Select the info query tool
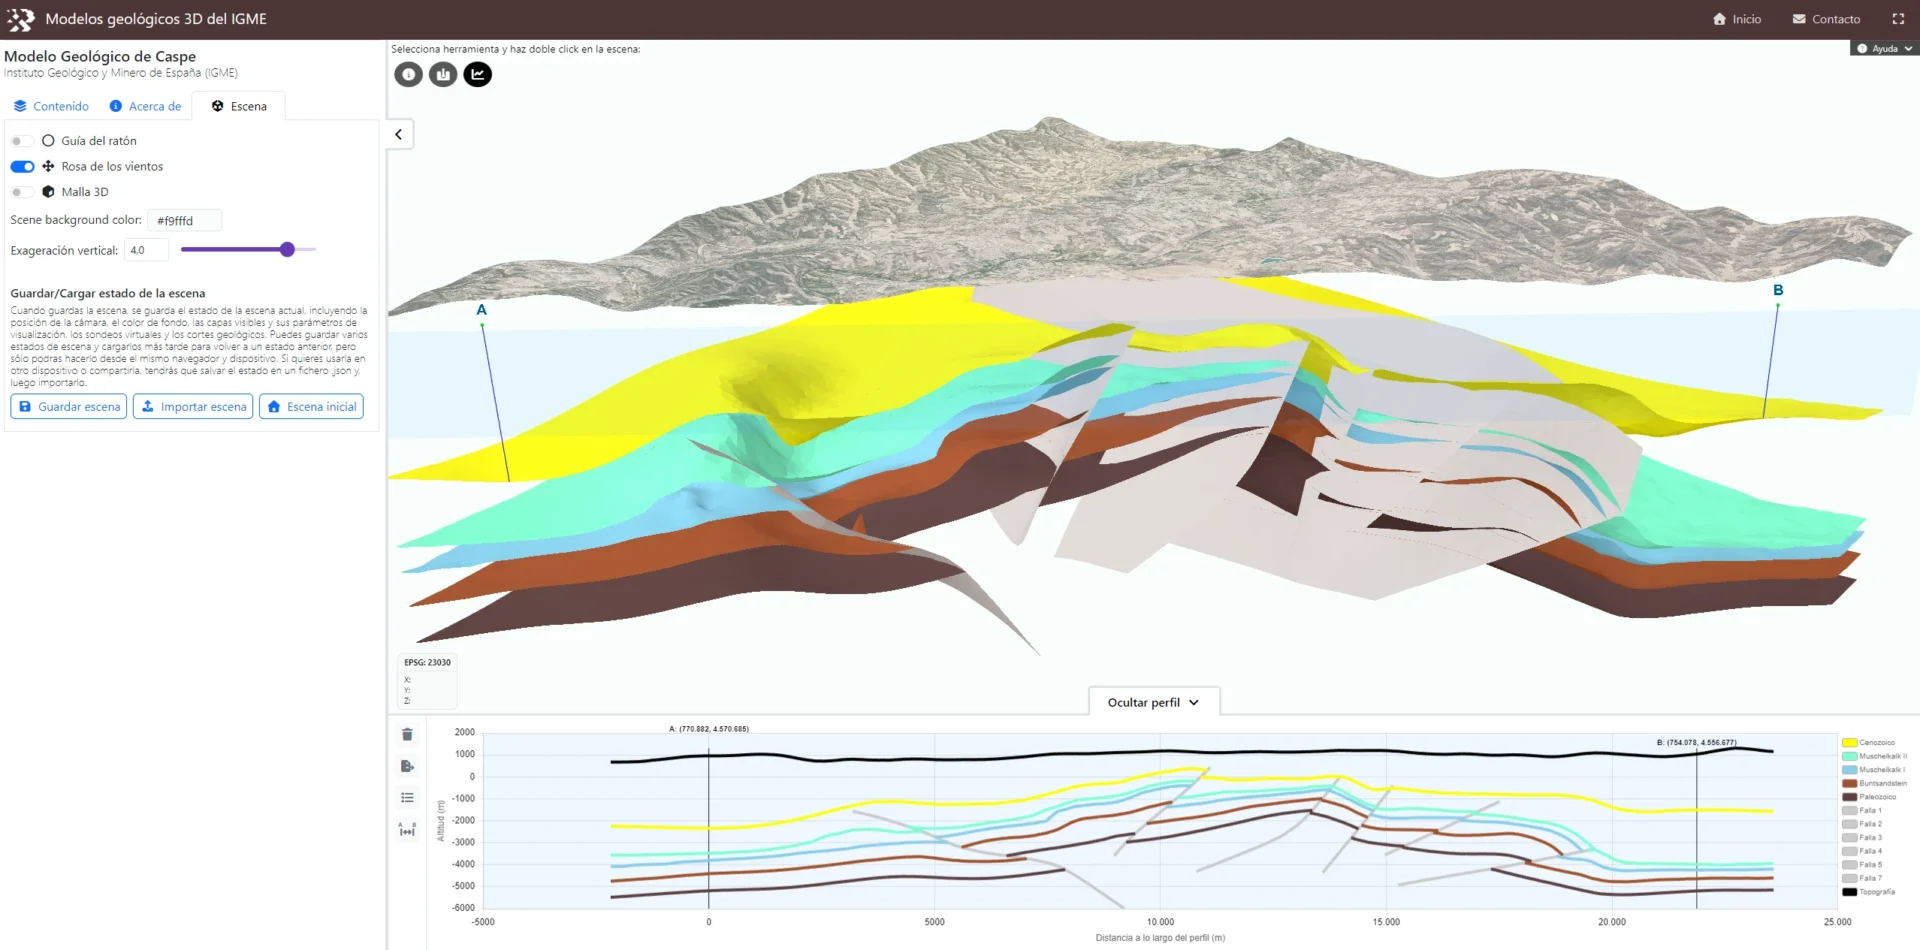Screen dimensions: 1920x950 [x=408, y=74]
